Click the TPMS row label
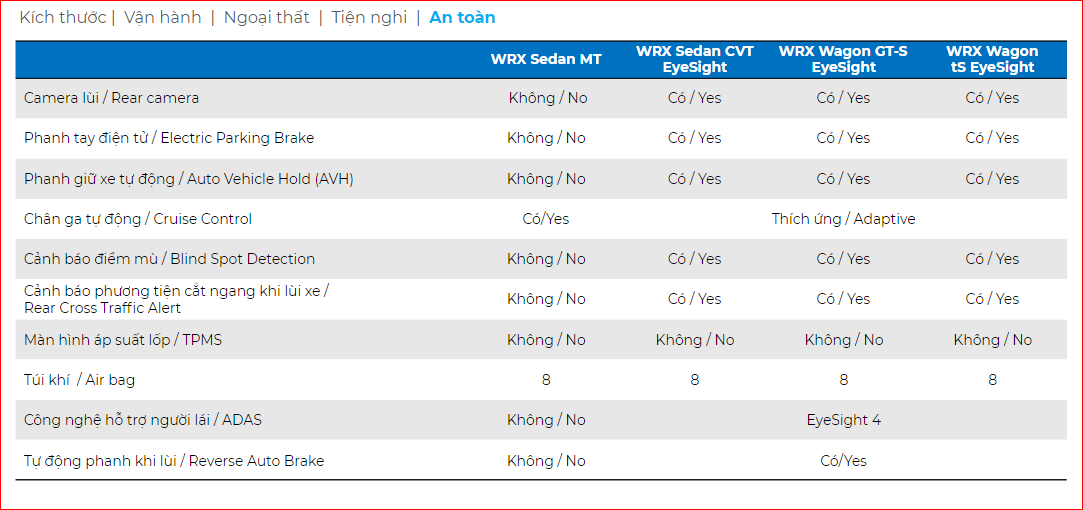 (123, 340)
